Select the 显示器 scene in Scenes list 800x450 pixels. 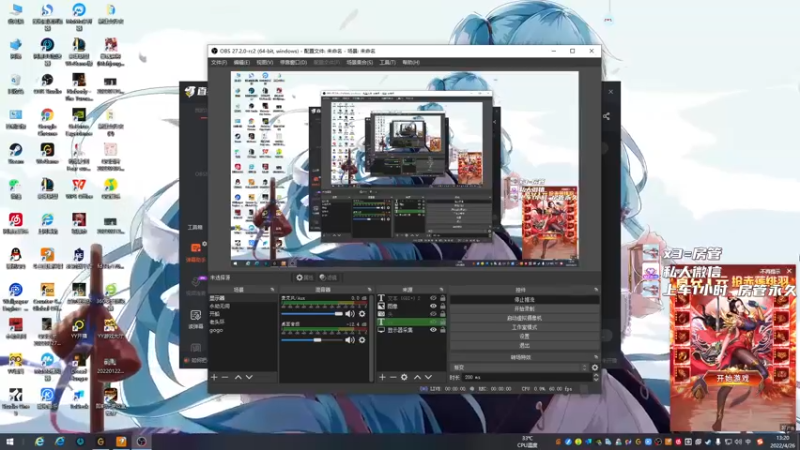click(x=242, y=298)
